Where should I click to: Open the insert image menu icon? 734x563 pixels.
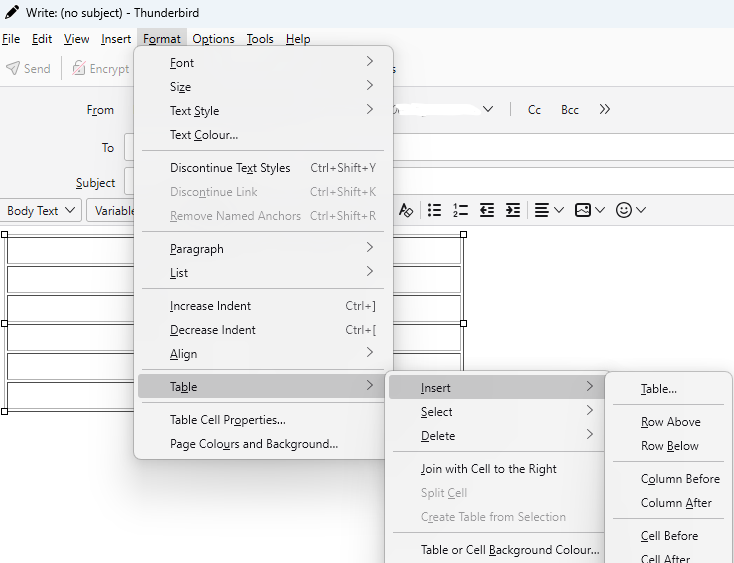tap(590, 210)
